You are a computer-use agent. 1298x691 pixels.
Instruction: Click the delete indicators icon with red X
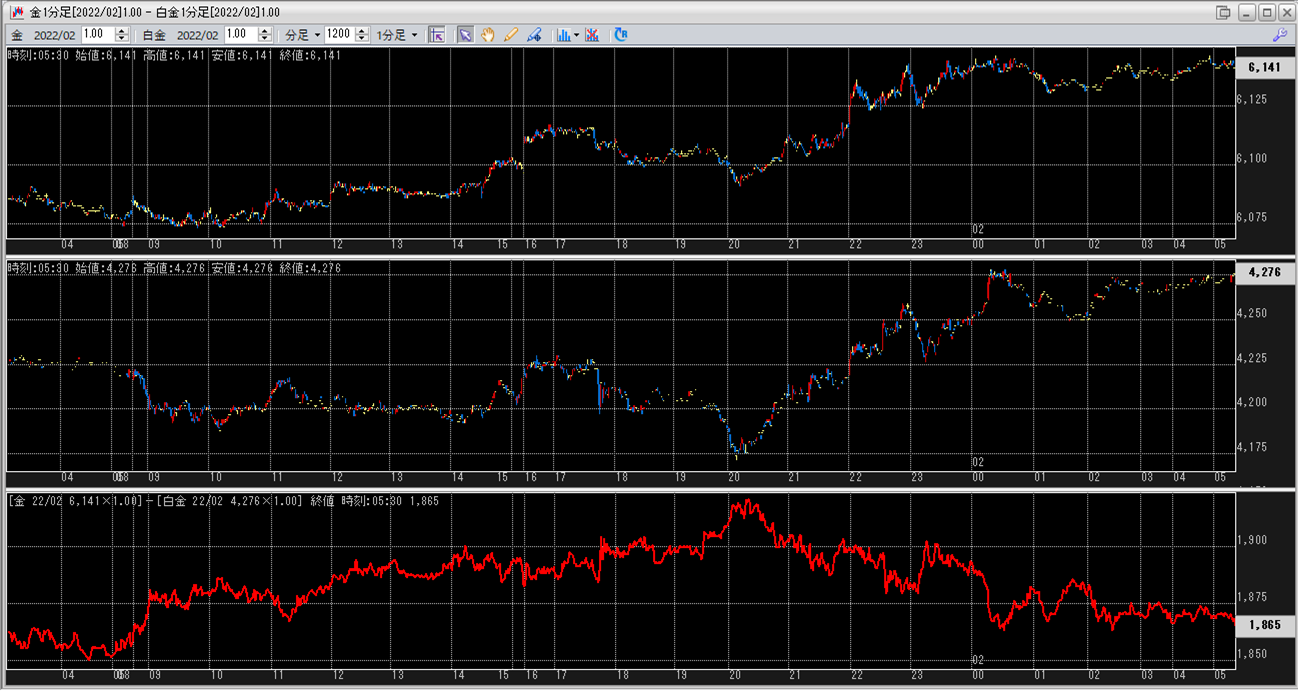[592, 34]
